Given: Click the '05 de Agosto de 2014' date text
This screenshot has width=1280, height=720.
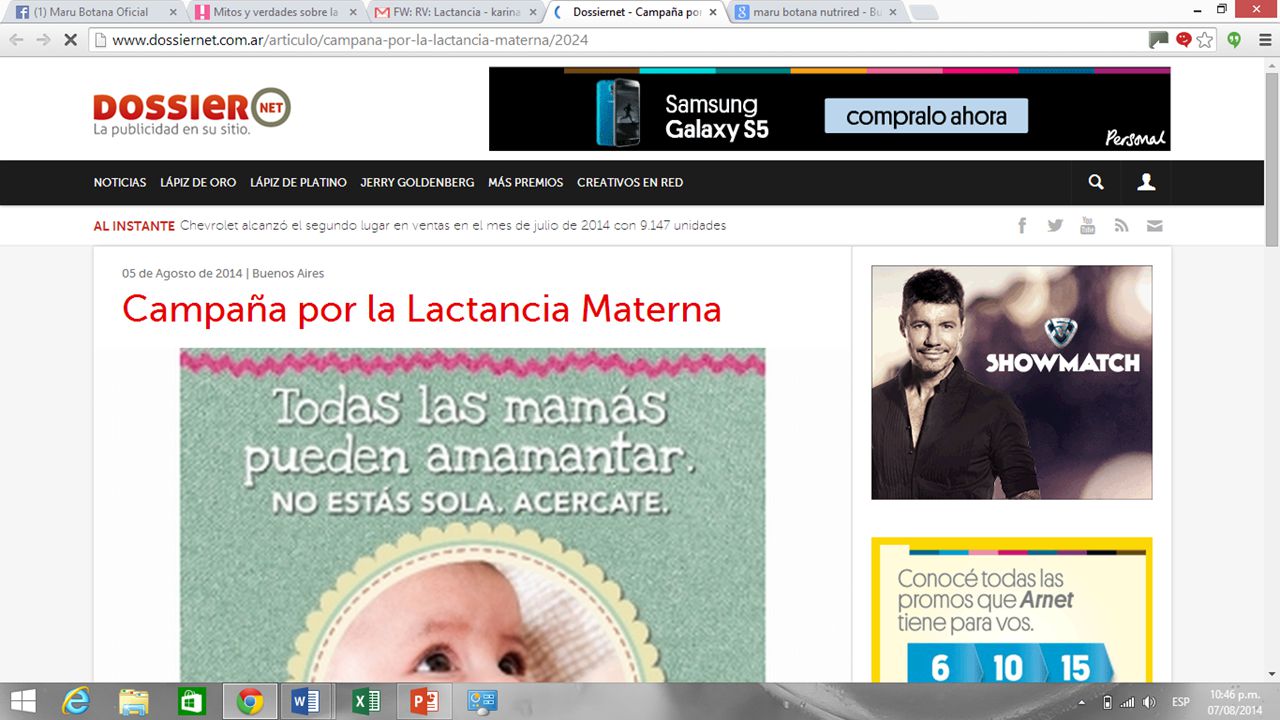Looking at the screenshot, I should pyautogui.click(x=182, y=273).
